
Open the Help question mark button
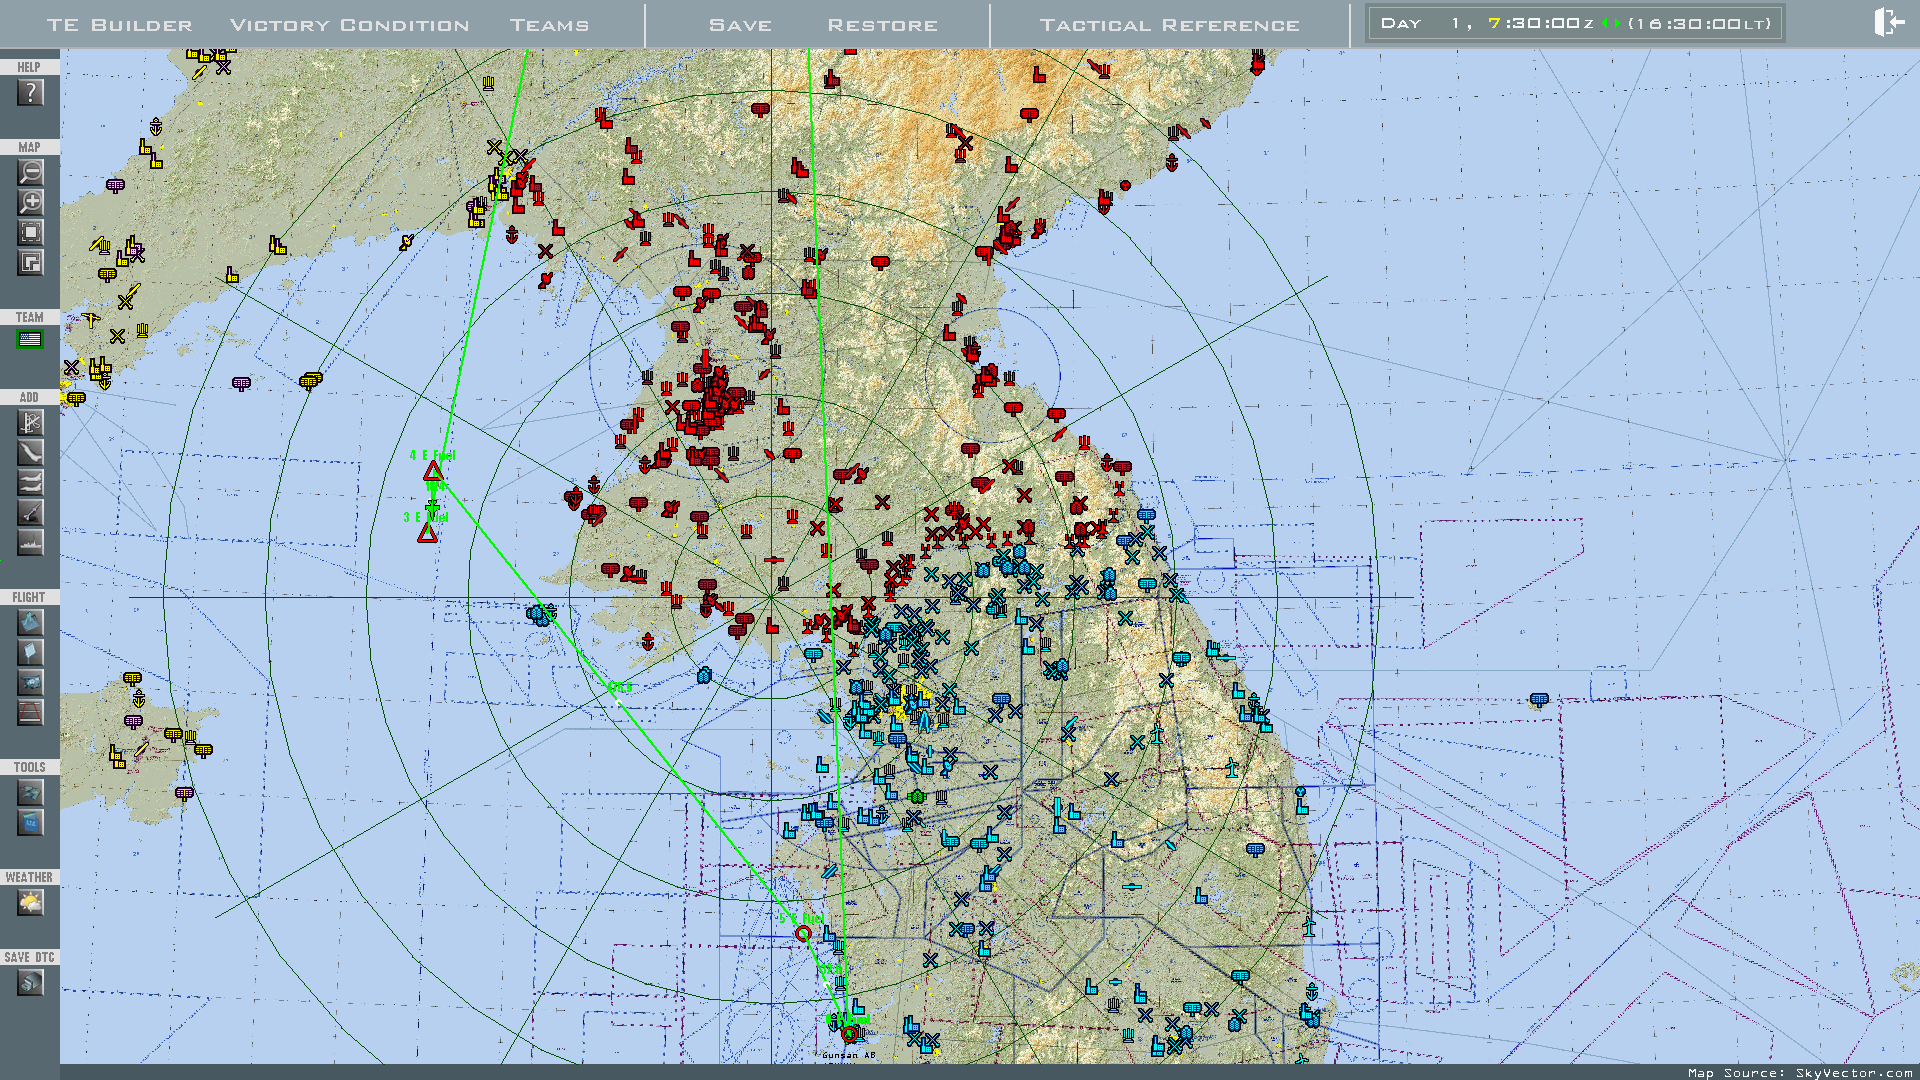pyautogui.click(x=30, y=93)
